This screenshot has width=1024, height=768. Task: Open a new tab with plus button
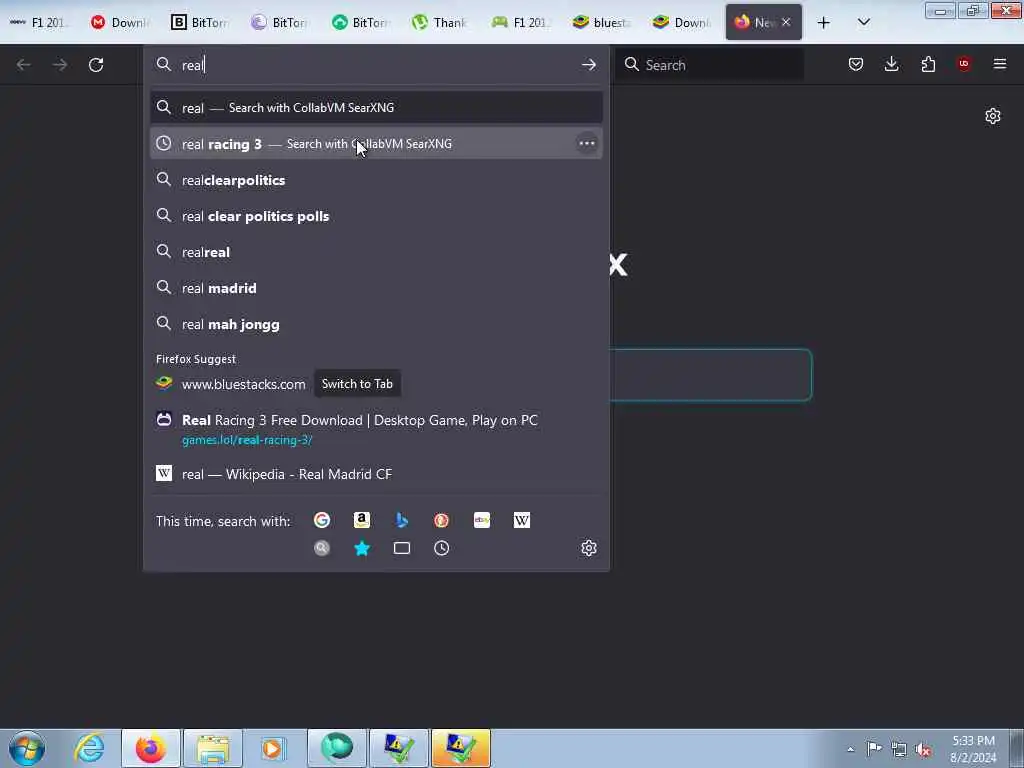[824, 23]
